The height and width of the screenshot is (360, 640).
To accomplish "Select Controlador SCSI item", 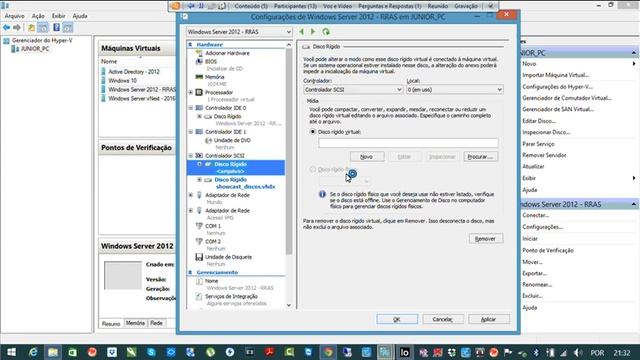I will point(225,156).
